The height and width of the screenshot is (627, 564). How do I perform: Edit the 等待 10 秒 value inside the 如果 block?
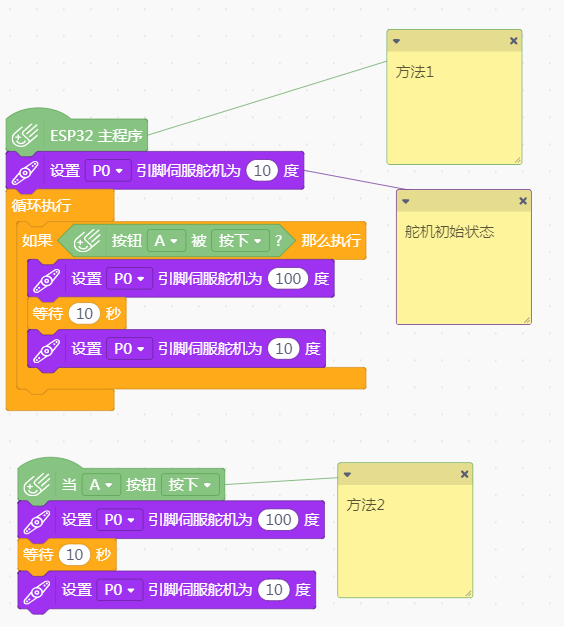(x=84, y=314)
